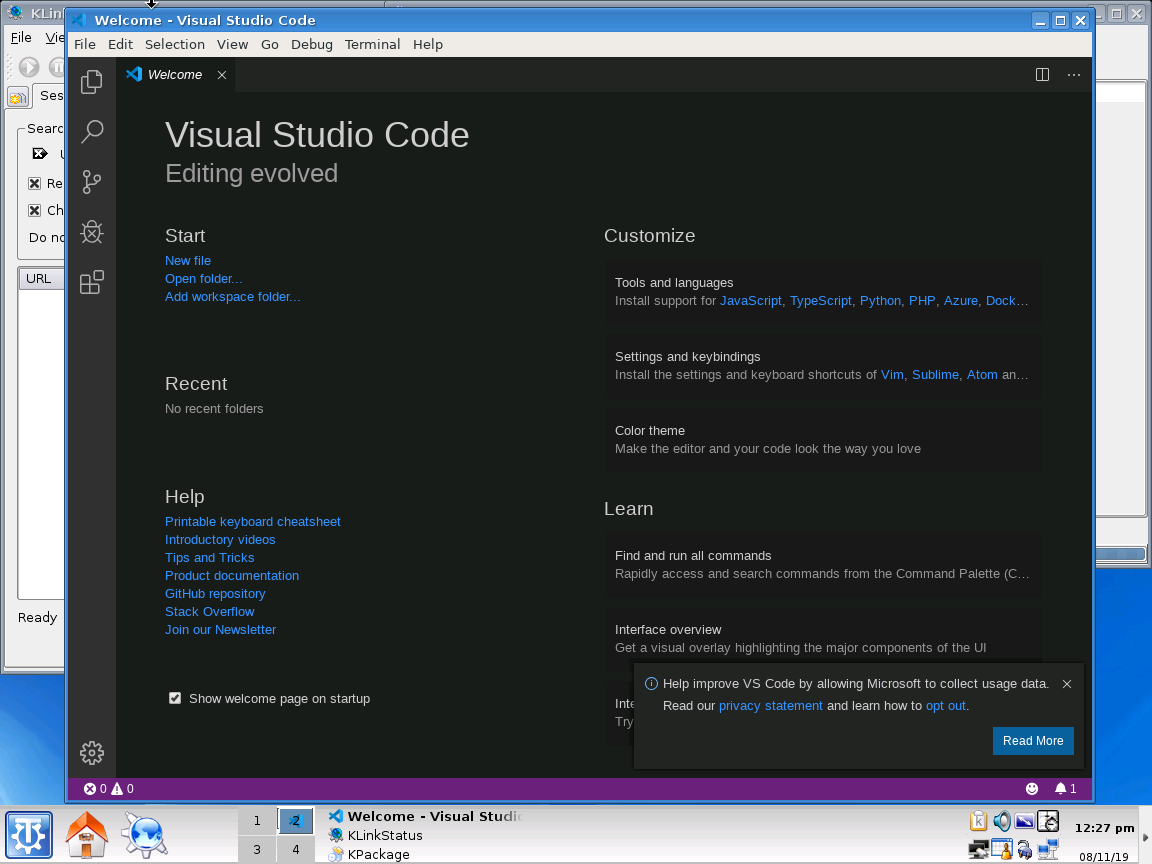
Task: Click the smiley feedback icon in status bar
Action: pos(1032,788)
